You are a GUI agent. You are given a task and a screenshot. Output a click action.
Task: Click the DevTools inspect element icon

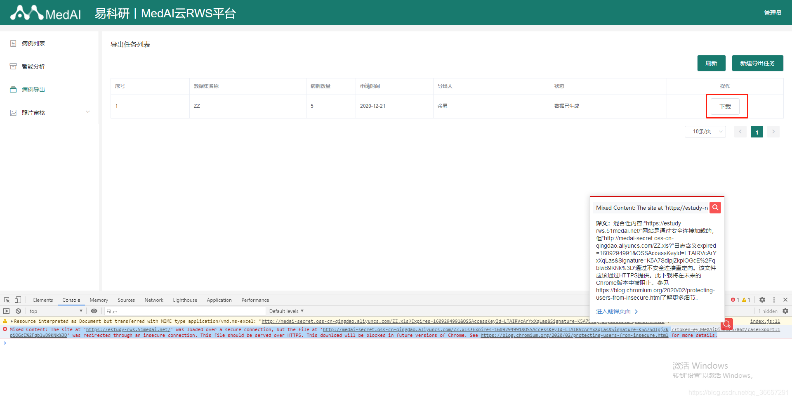[x=8, y=299]
